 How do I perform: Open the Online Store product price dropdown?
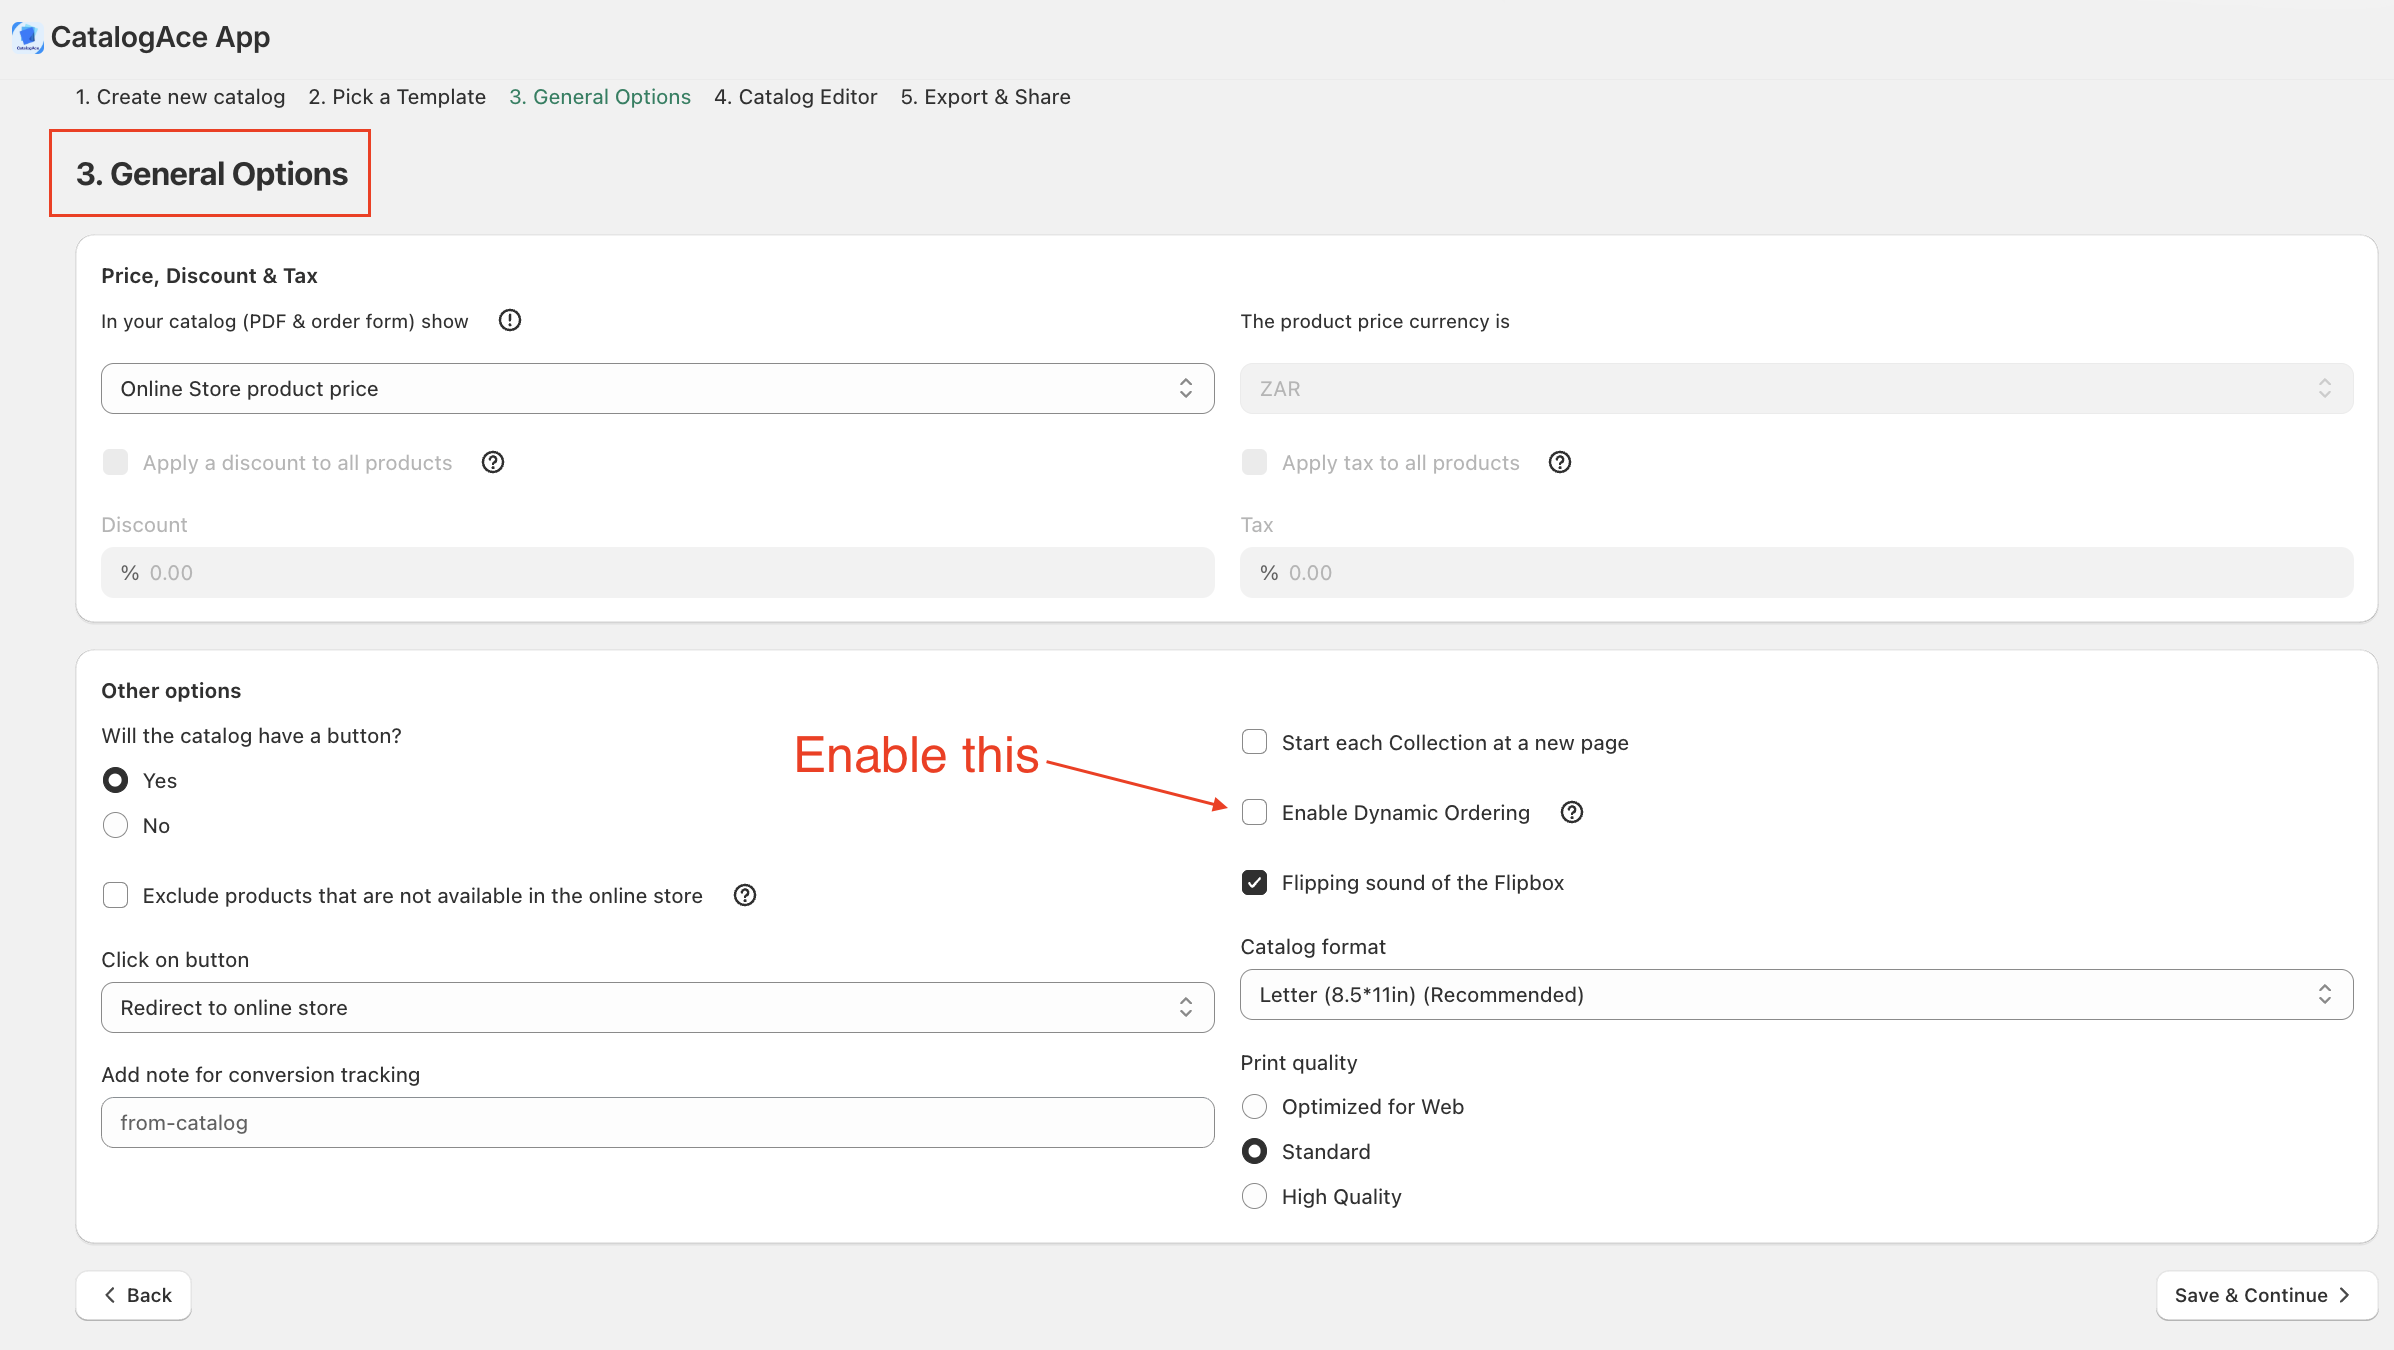pos(657,388)
